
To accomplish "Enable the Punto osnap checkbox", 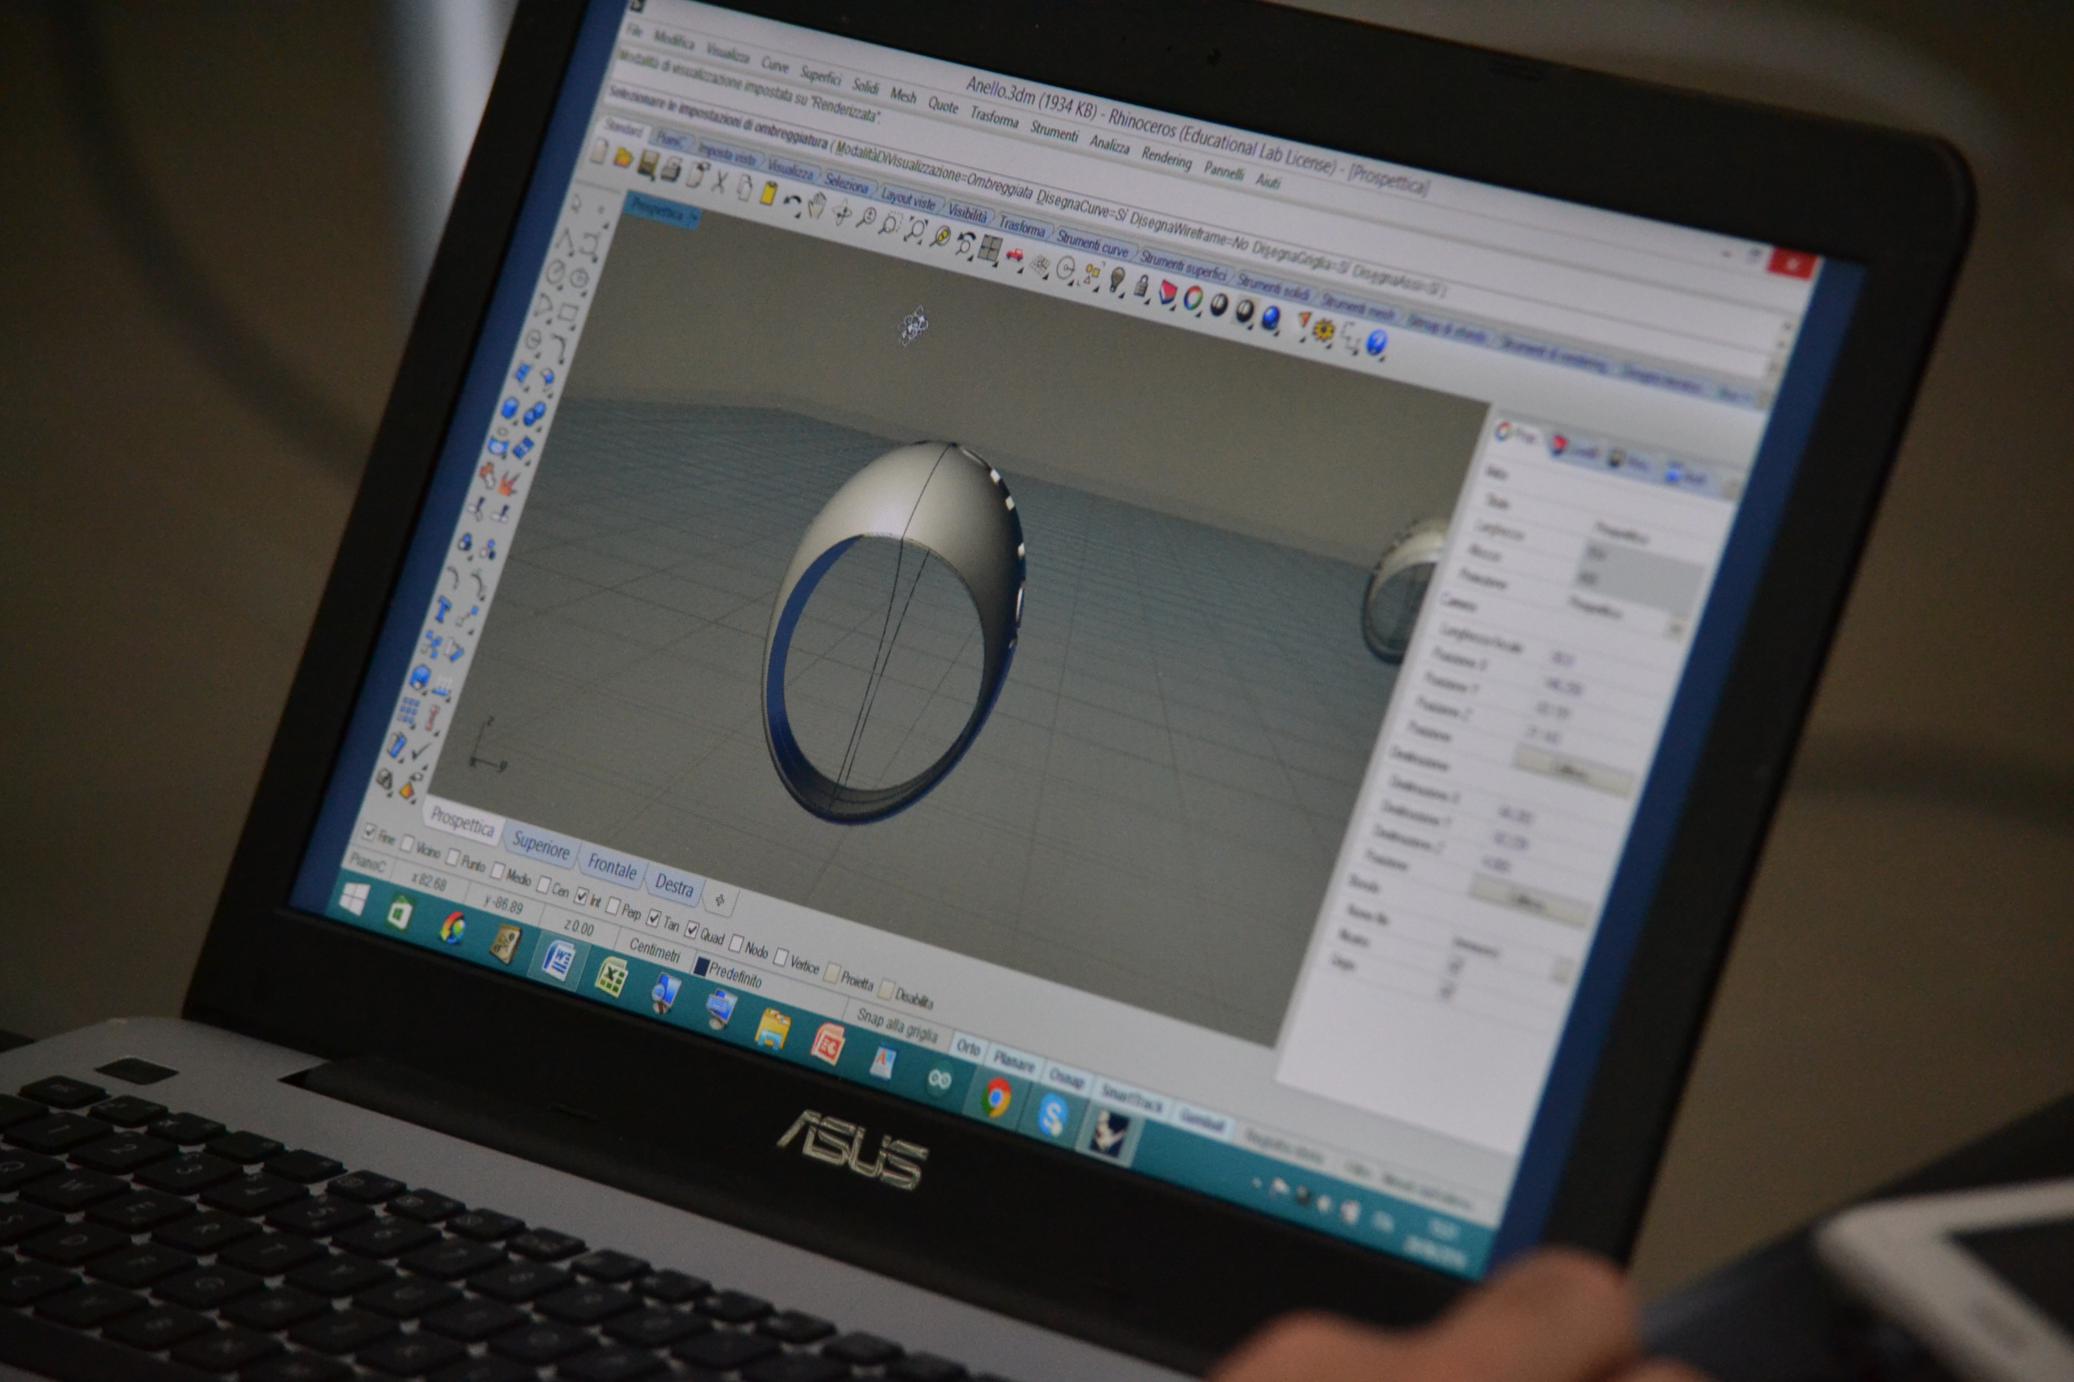I will (x=453, y=858).
